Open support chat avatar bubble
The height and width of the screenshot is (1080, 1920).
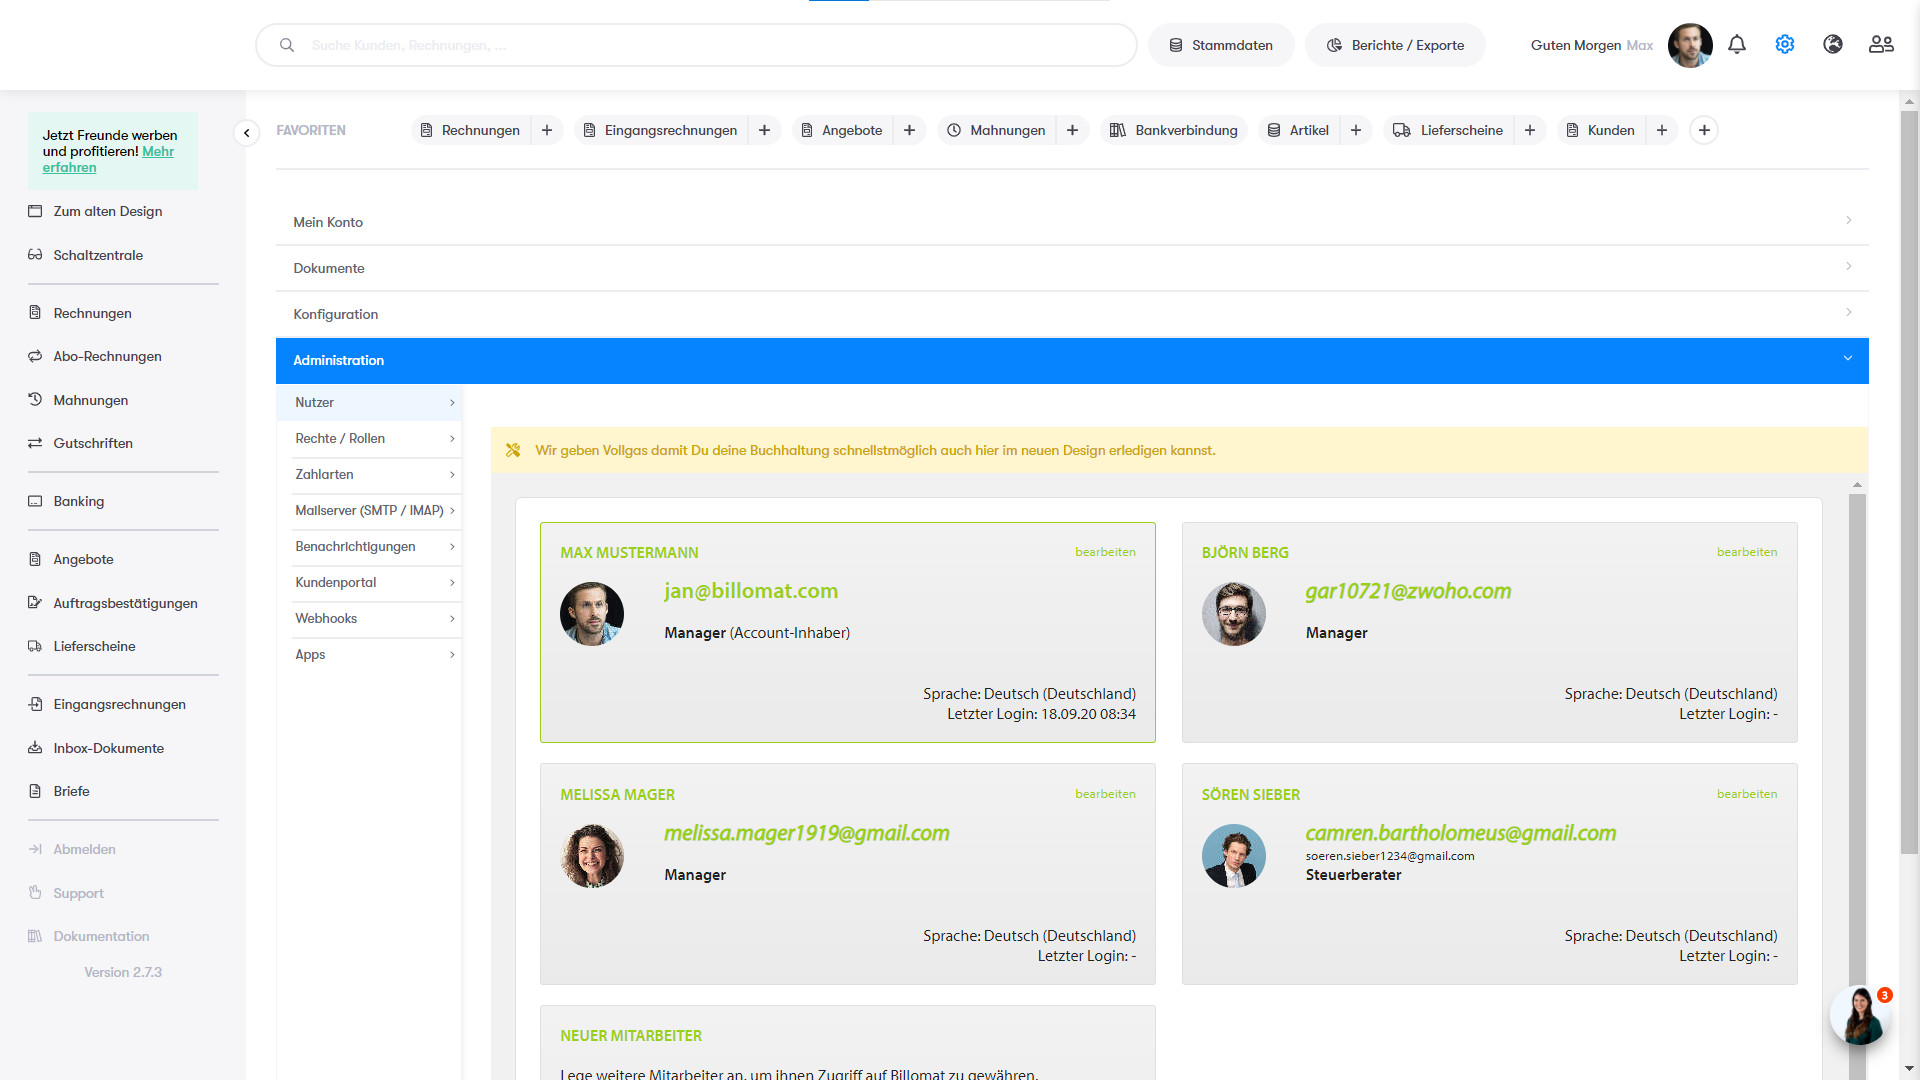[x=1860, y=1015]
